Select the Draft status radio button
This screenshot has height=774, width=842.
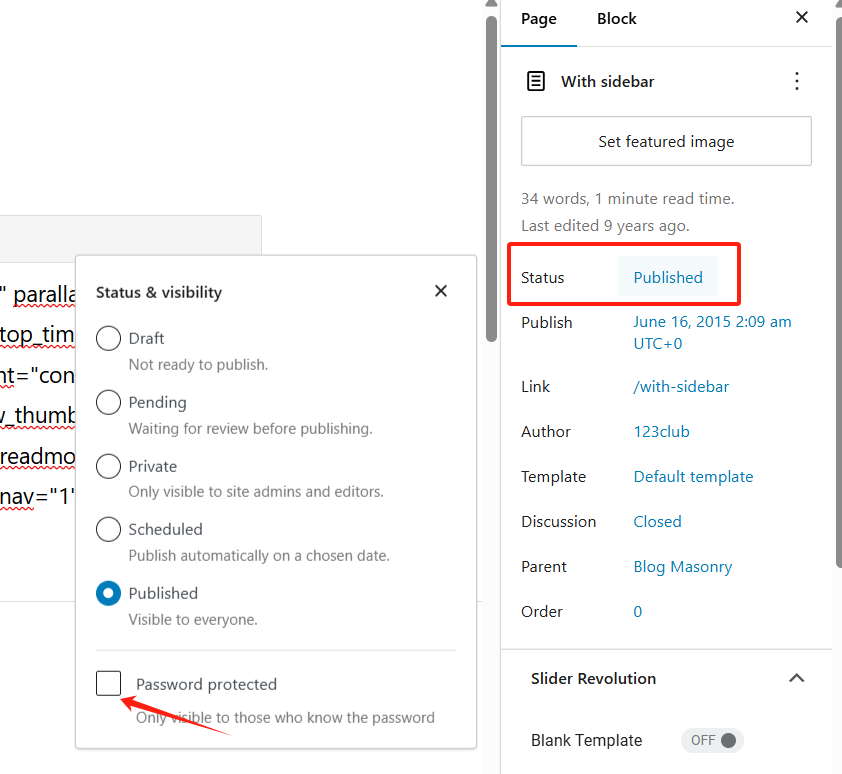point(109,339)
